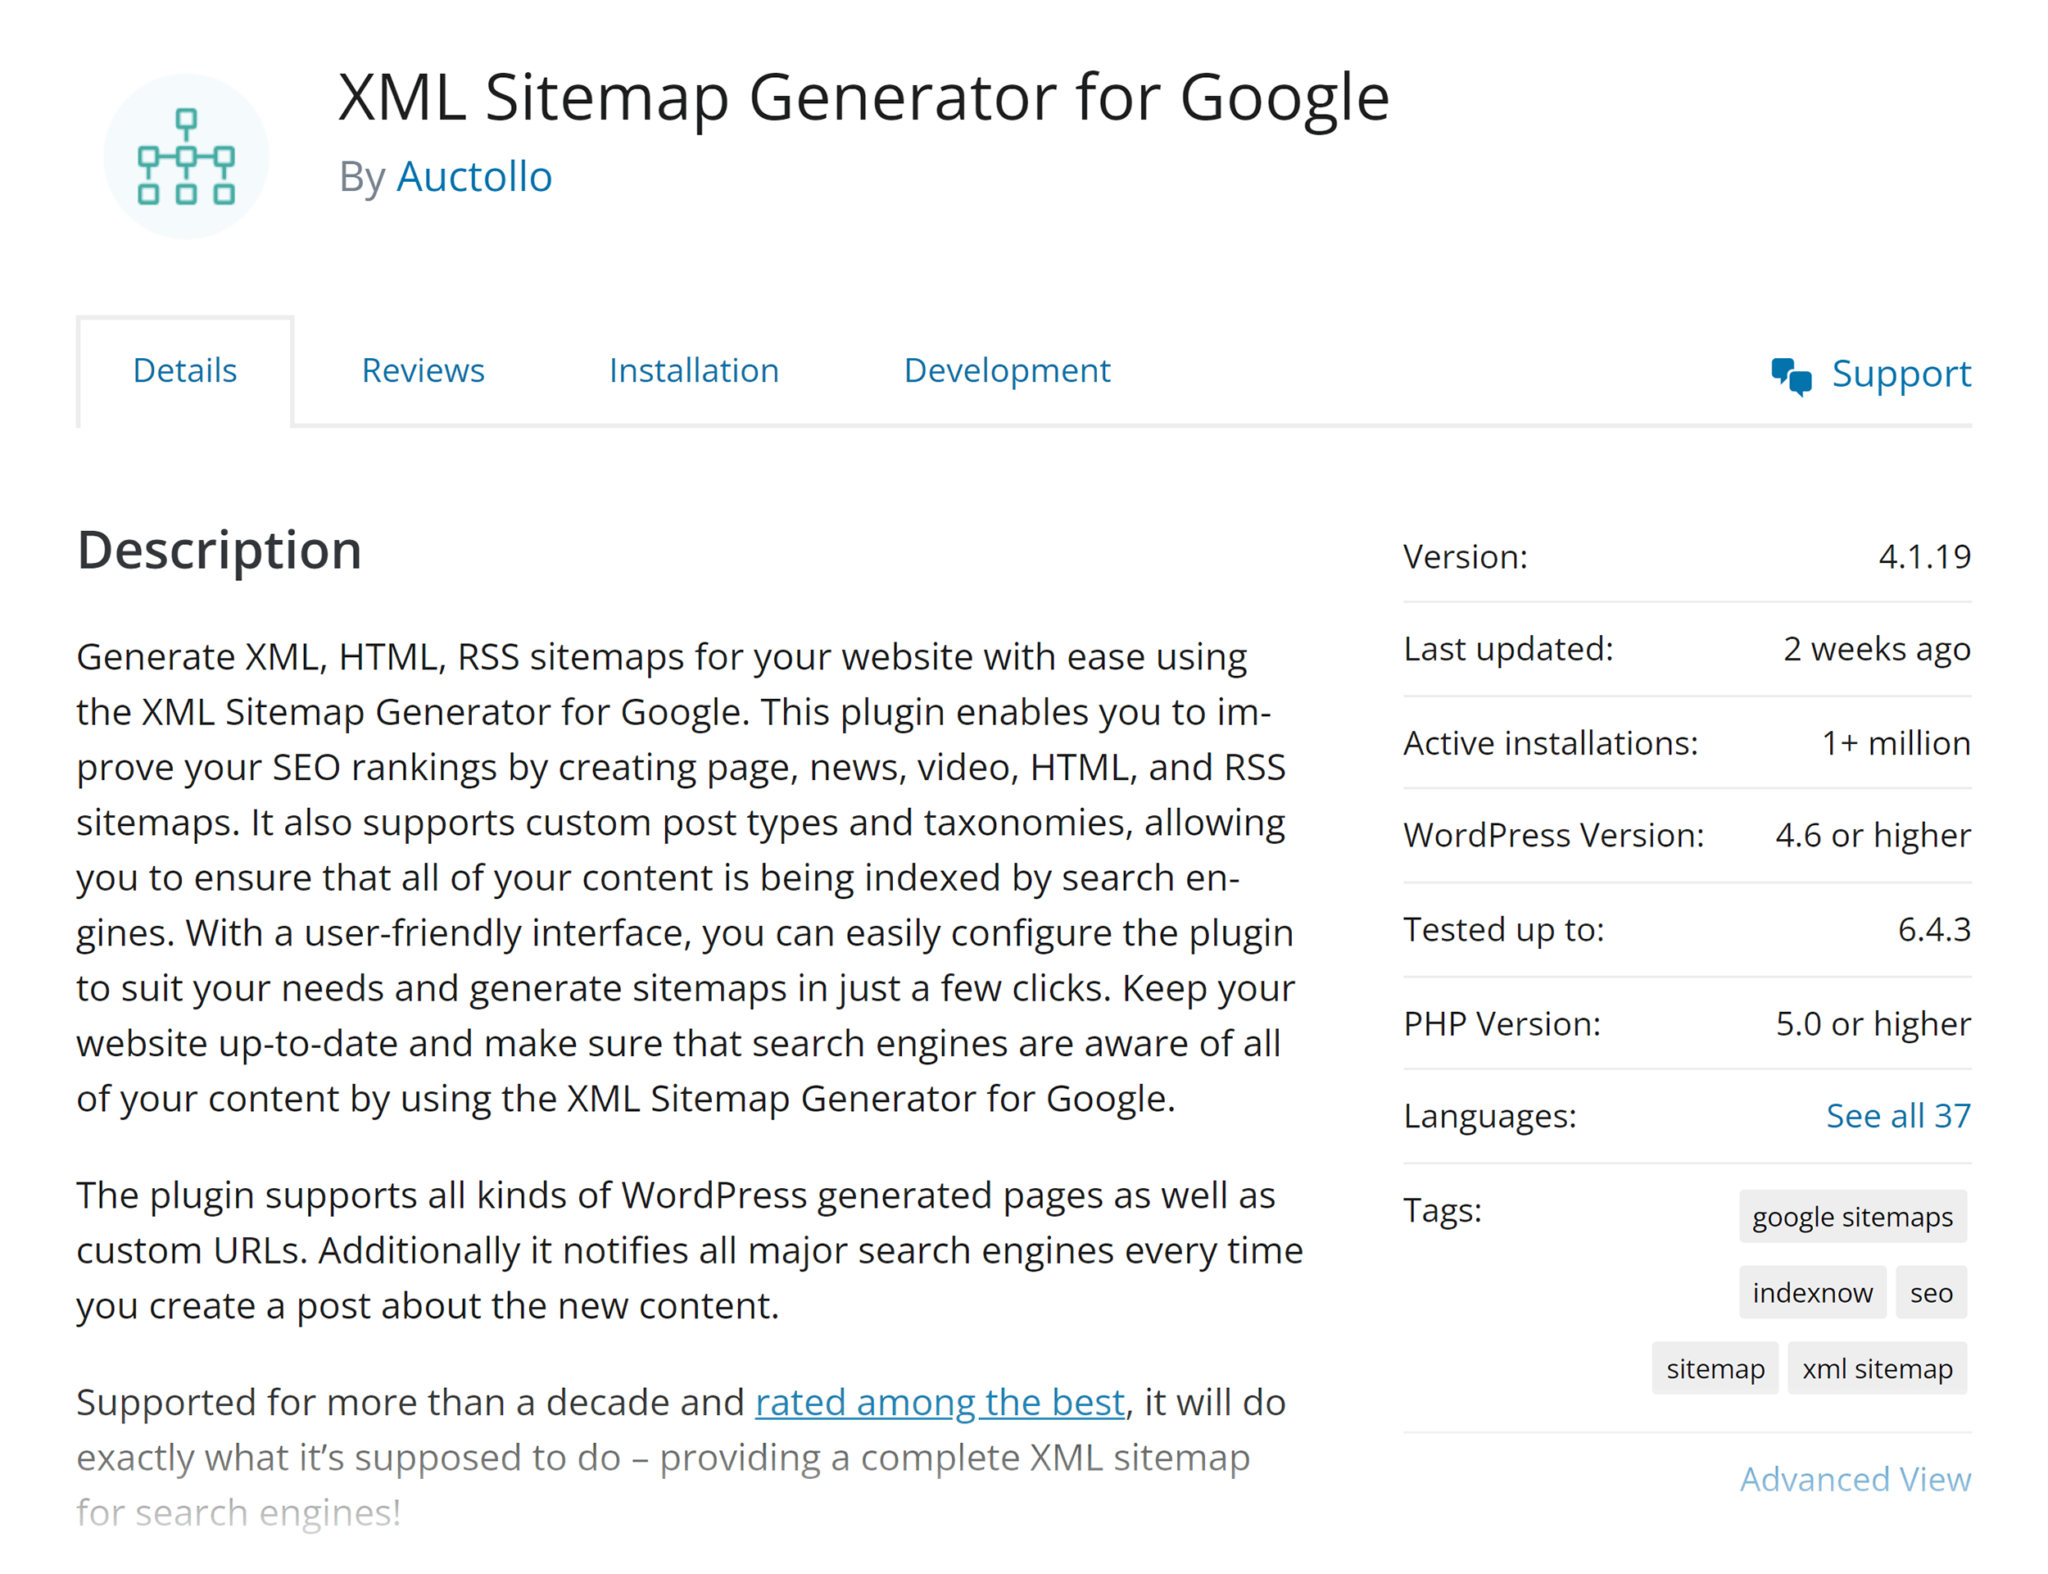Viewport: 2048px width, 1574px height.
Task: Click PHP Version '5.0 or higher'
Action: coord(1873,1024)
